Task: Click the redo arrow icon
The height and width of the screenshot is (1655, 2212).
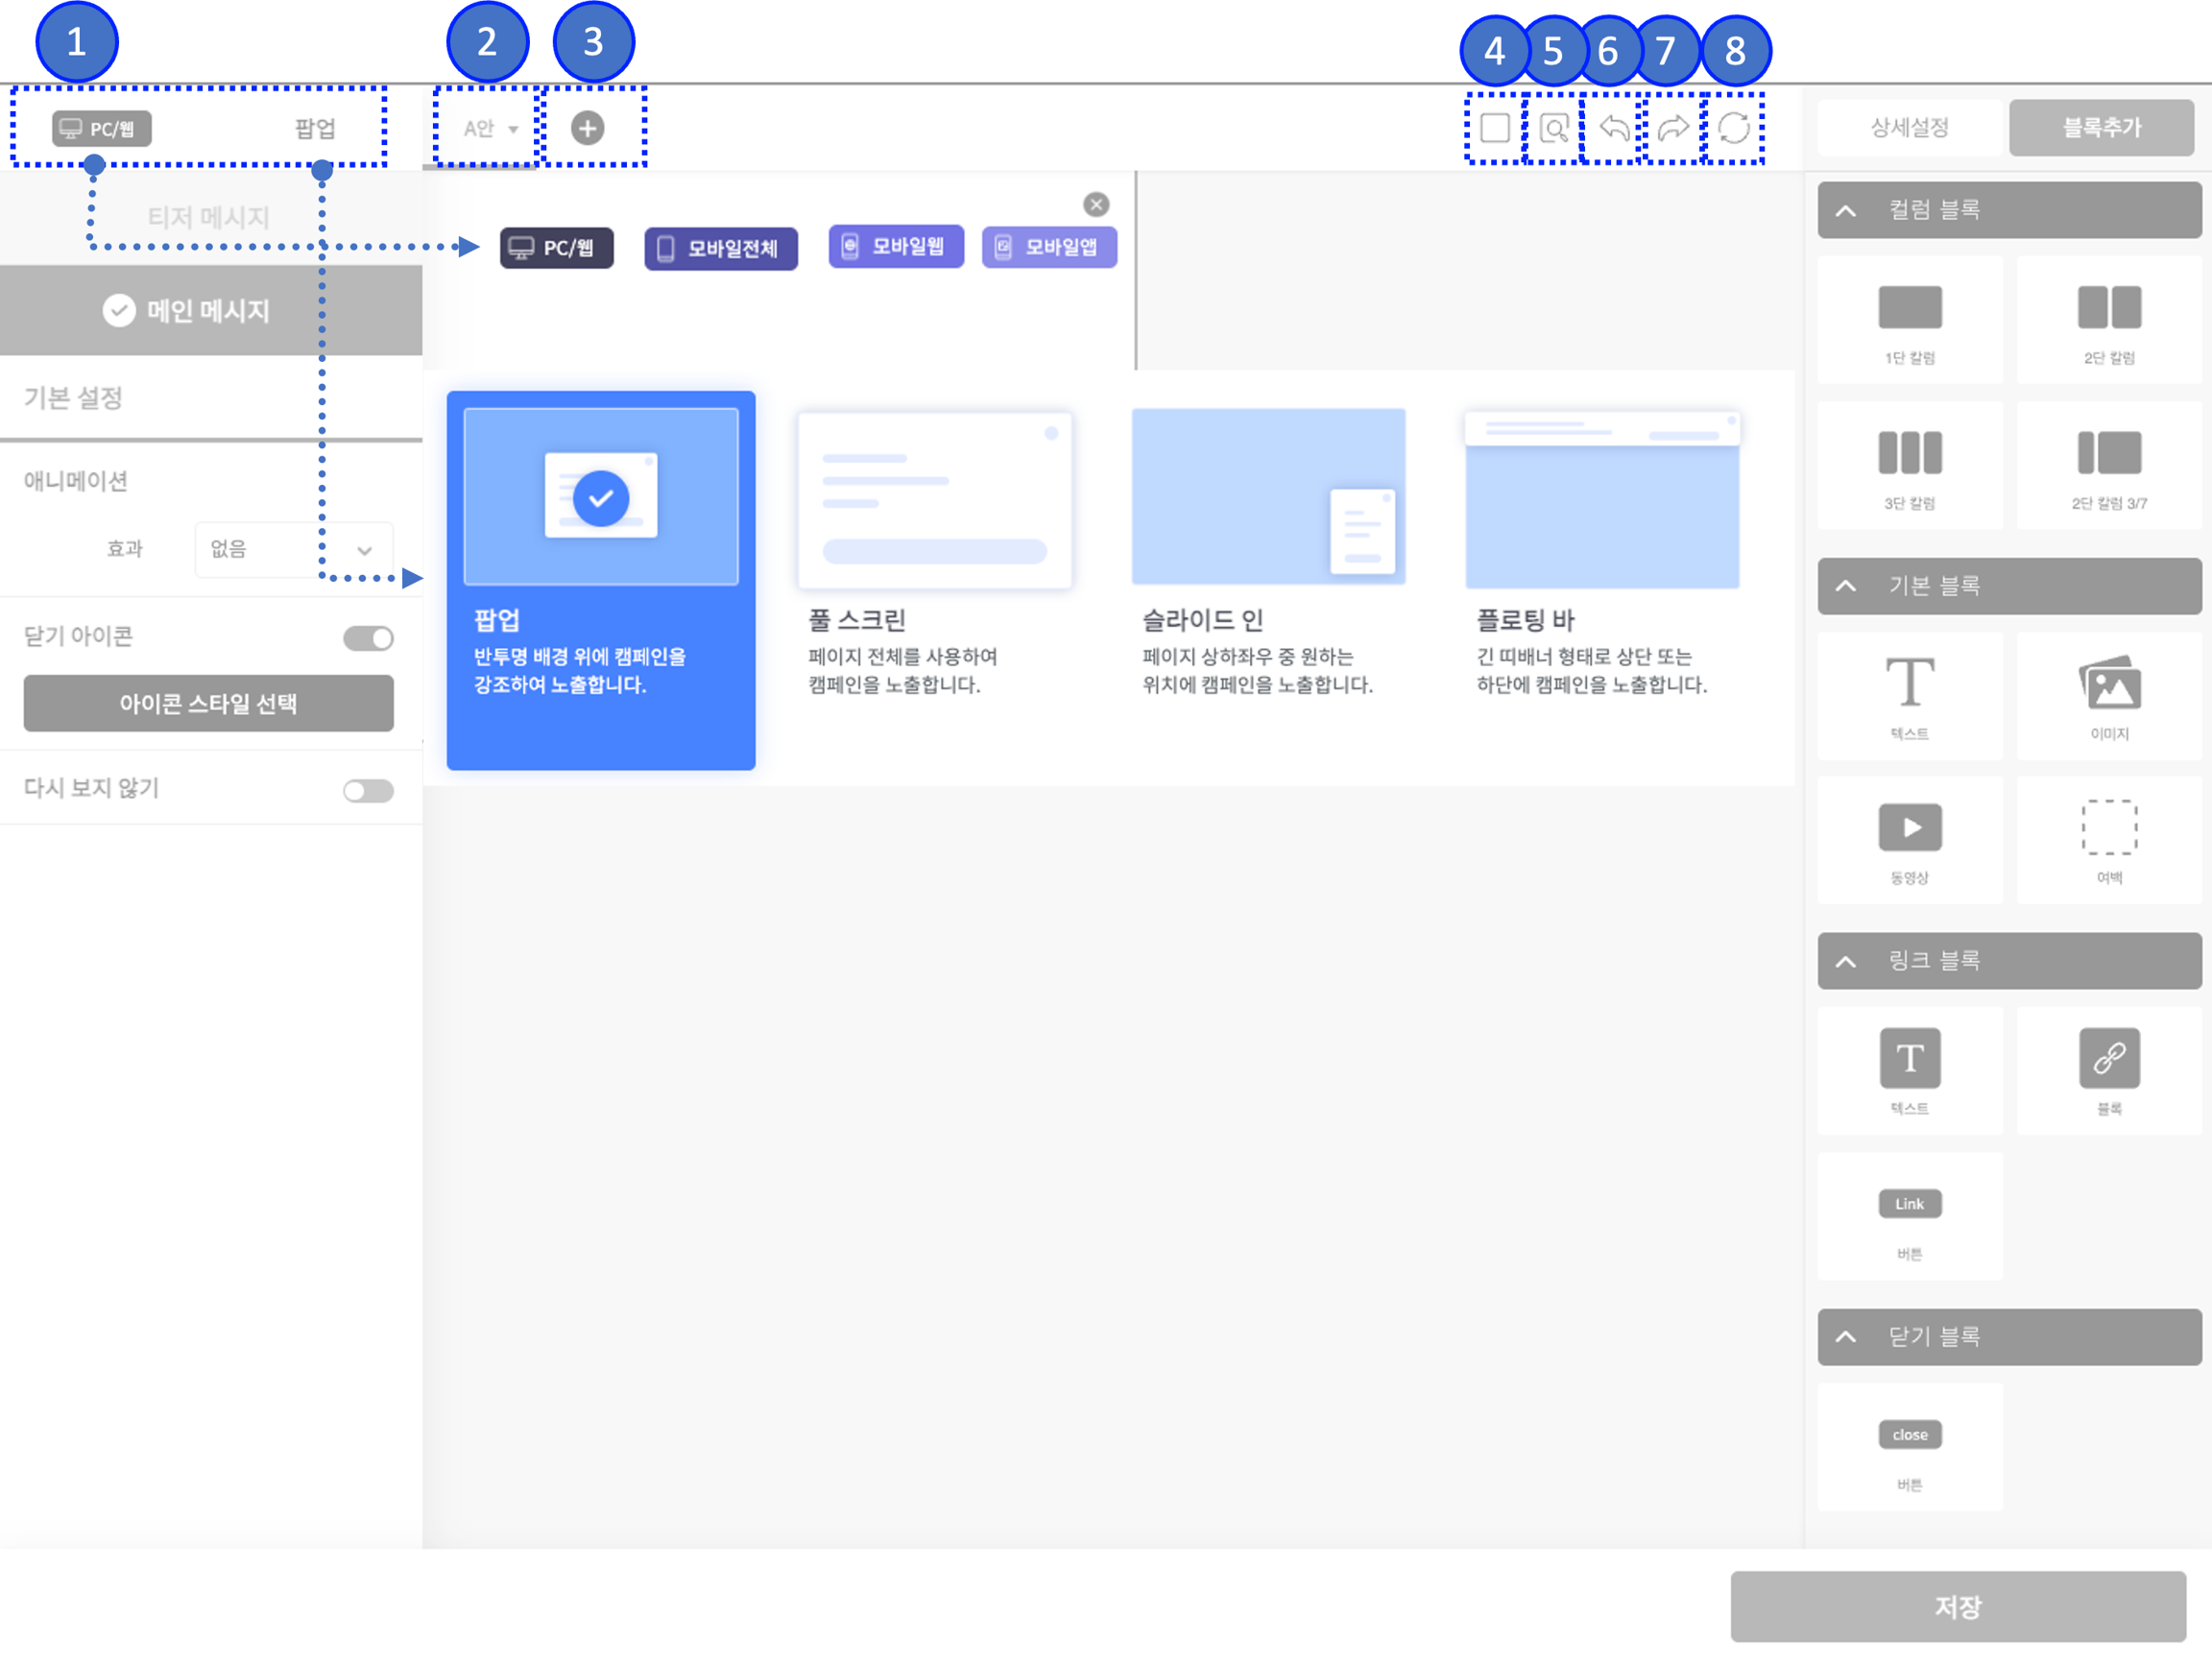Action: pyautogui.click(x=1673, y=128)
